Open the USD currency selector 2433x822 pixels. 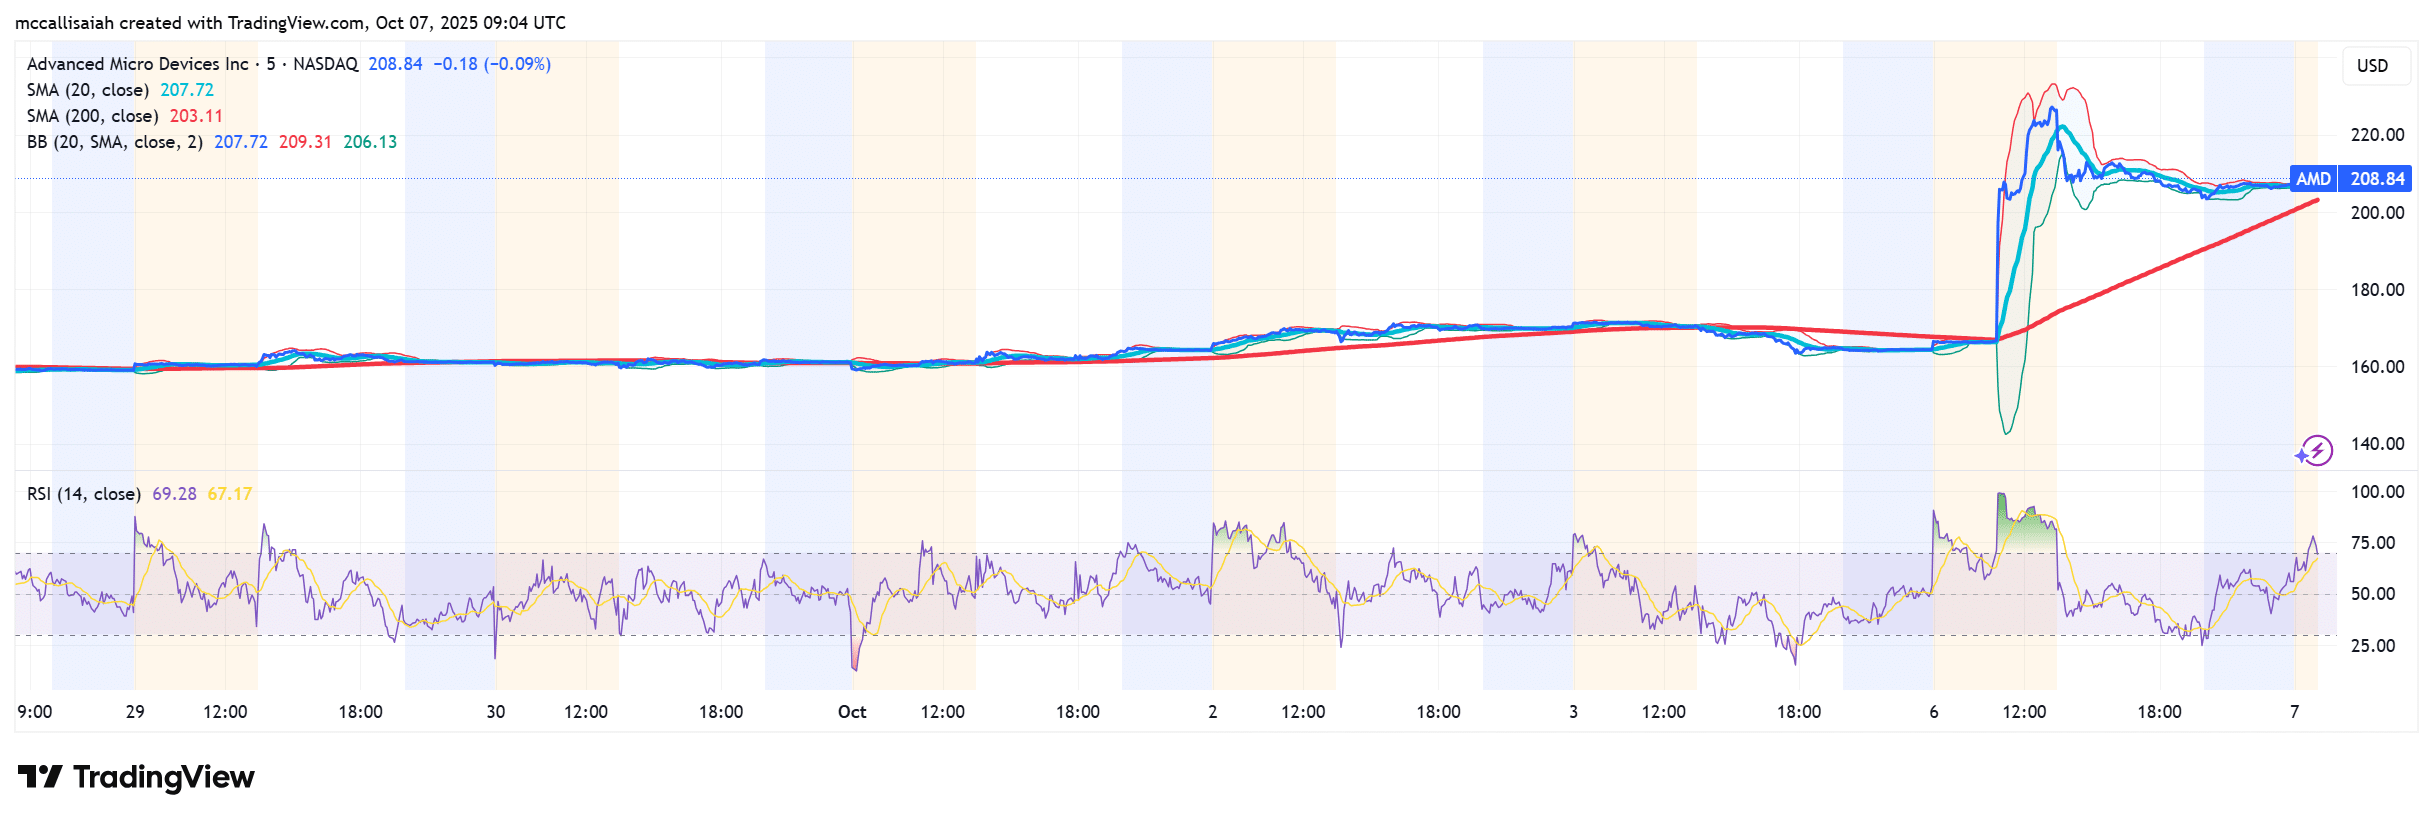2372,66
